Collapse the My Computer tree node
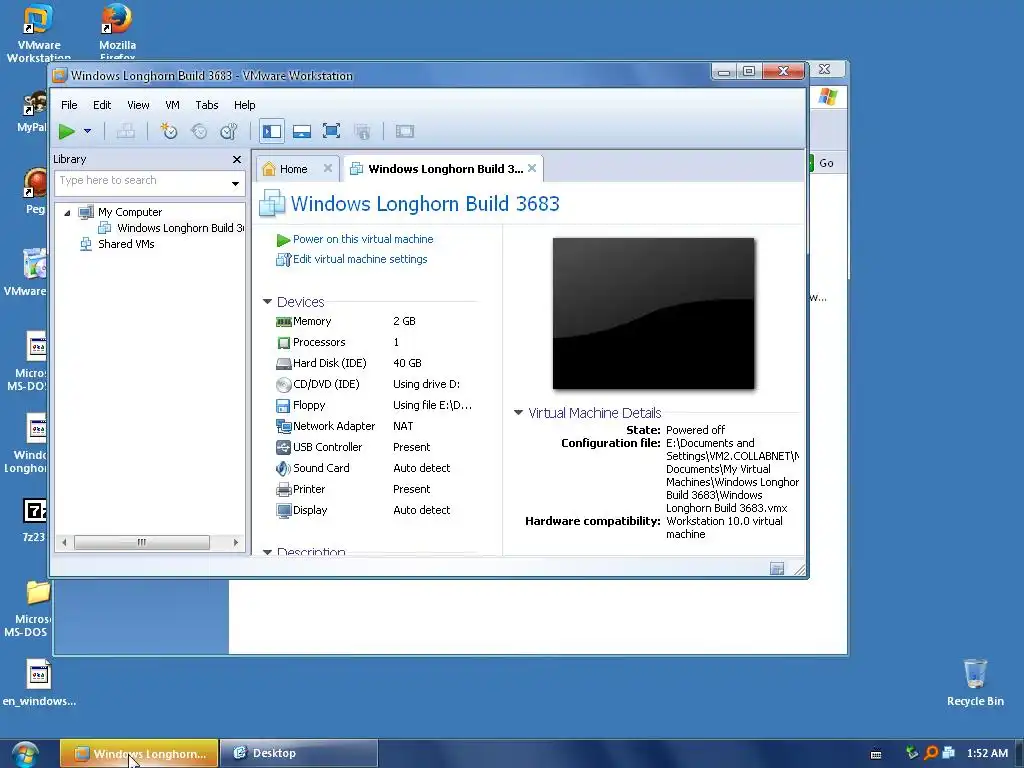Image resolution: width=1024 pixels, height=768 pixels. coord(67,212)
